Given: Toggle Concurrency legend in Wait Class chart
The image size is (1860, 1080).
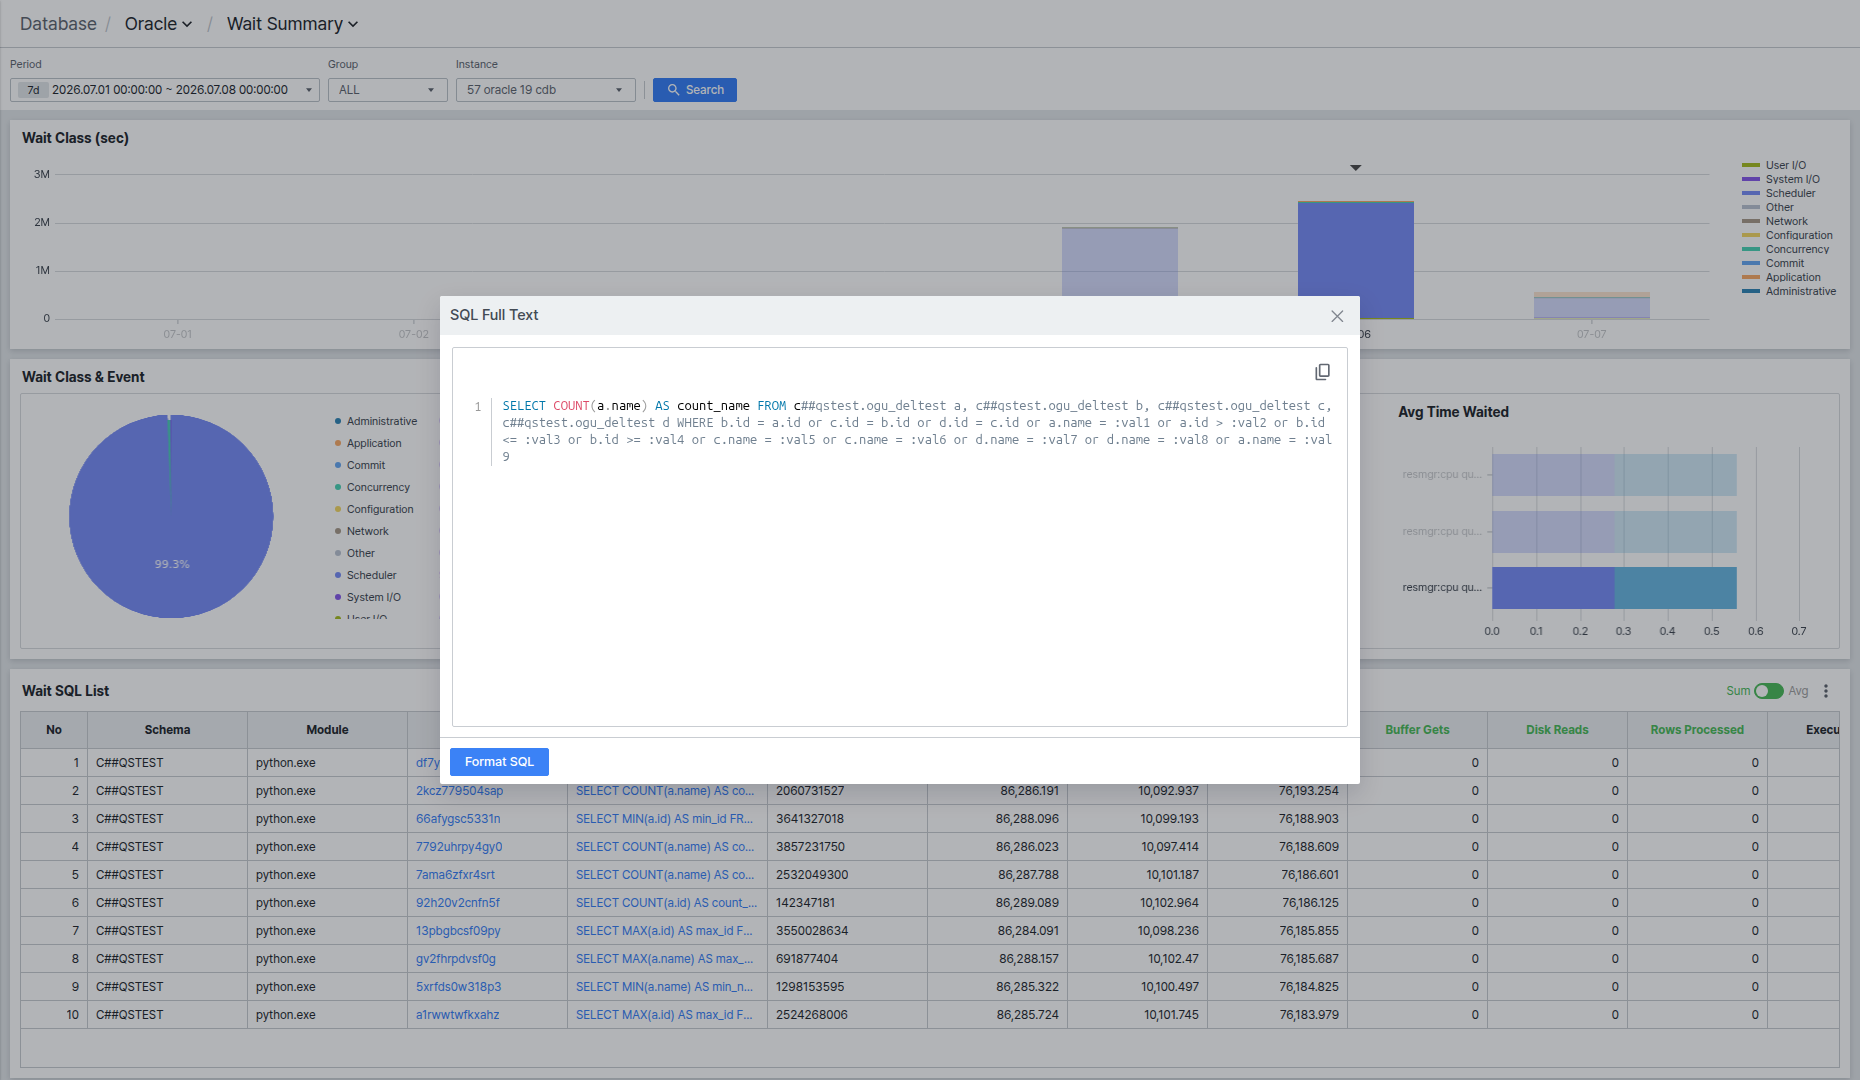Looking at the screenshot, I should tap(1786, 249).
